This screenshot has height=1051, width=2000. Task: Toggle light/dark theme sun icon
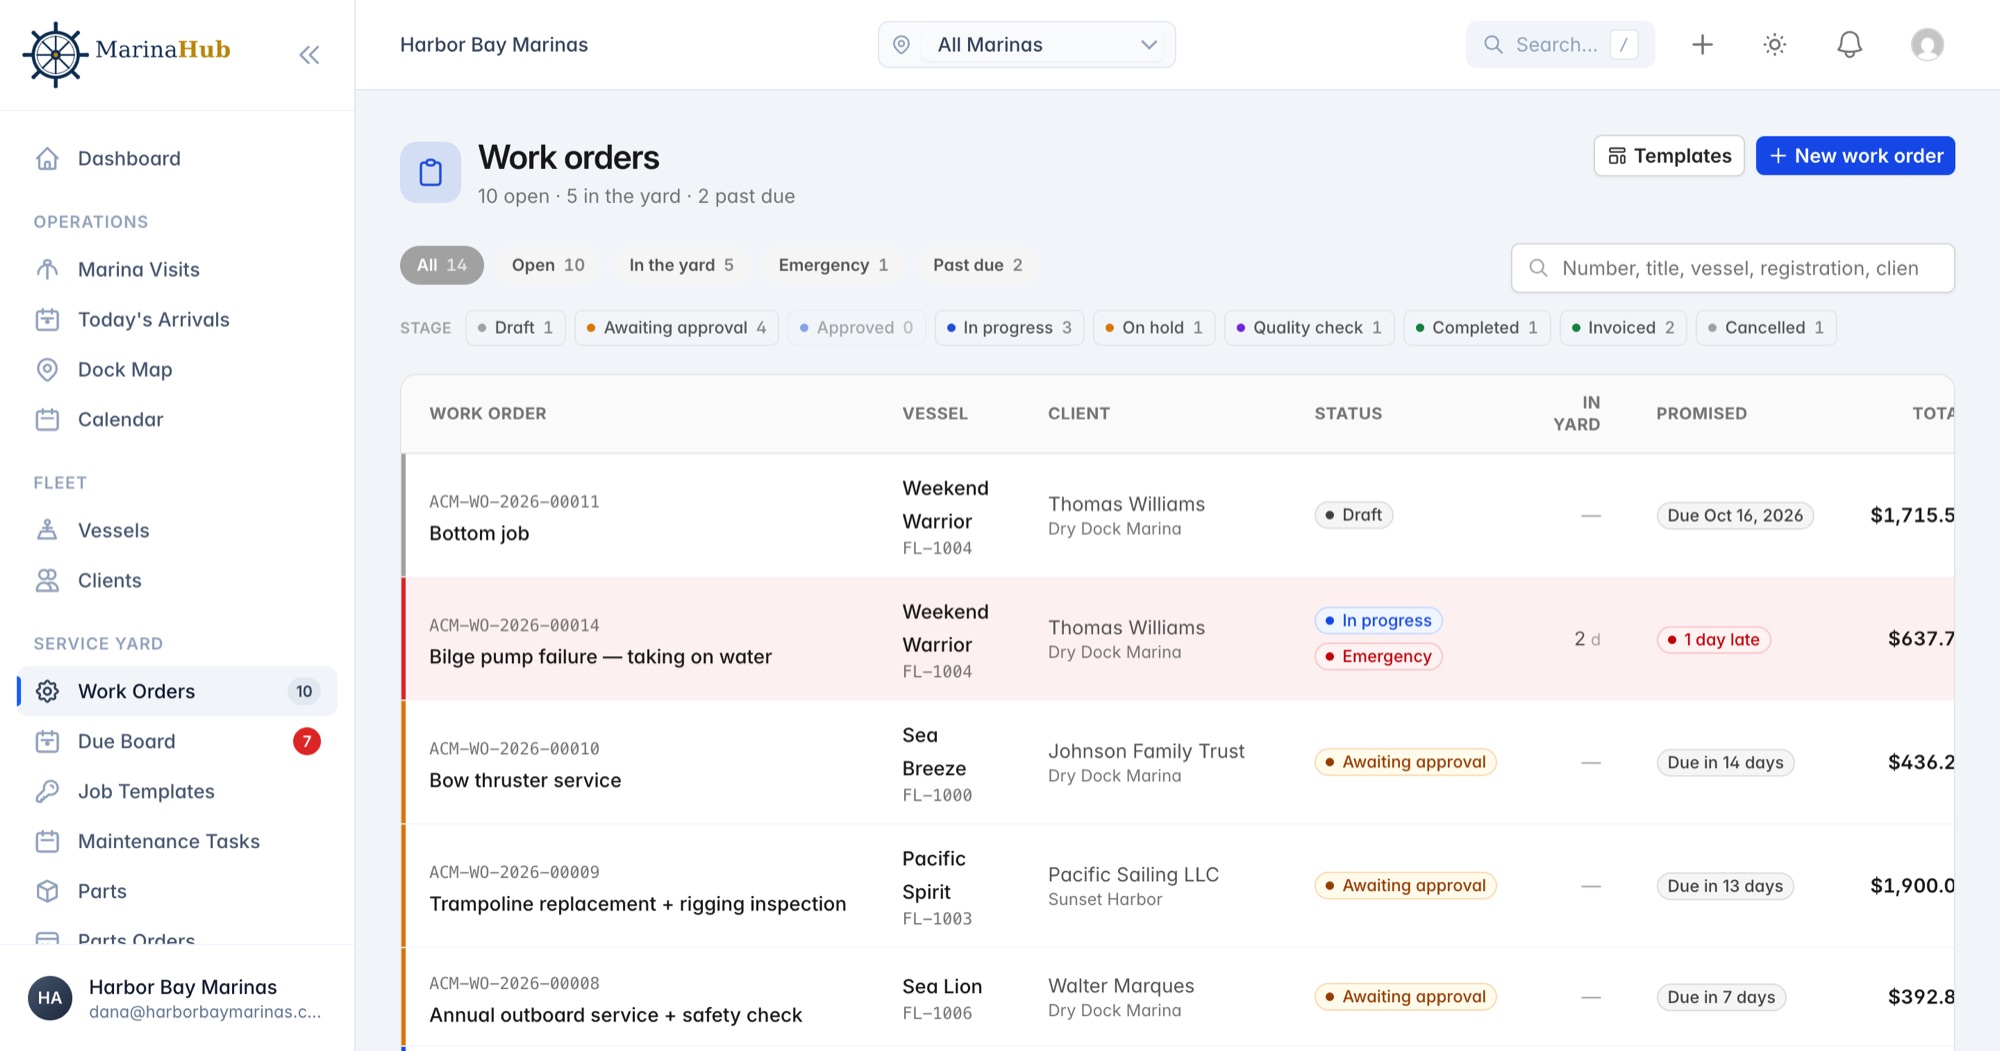[1775, 45]
